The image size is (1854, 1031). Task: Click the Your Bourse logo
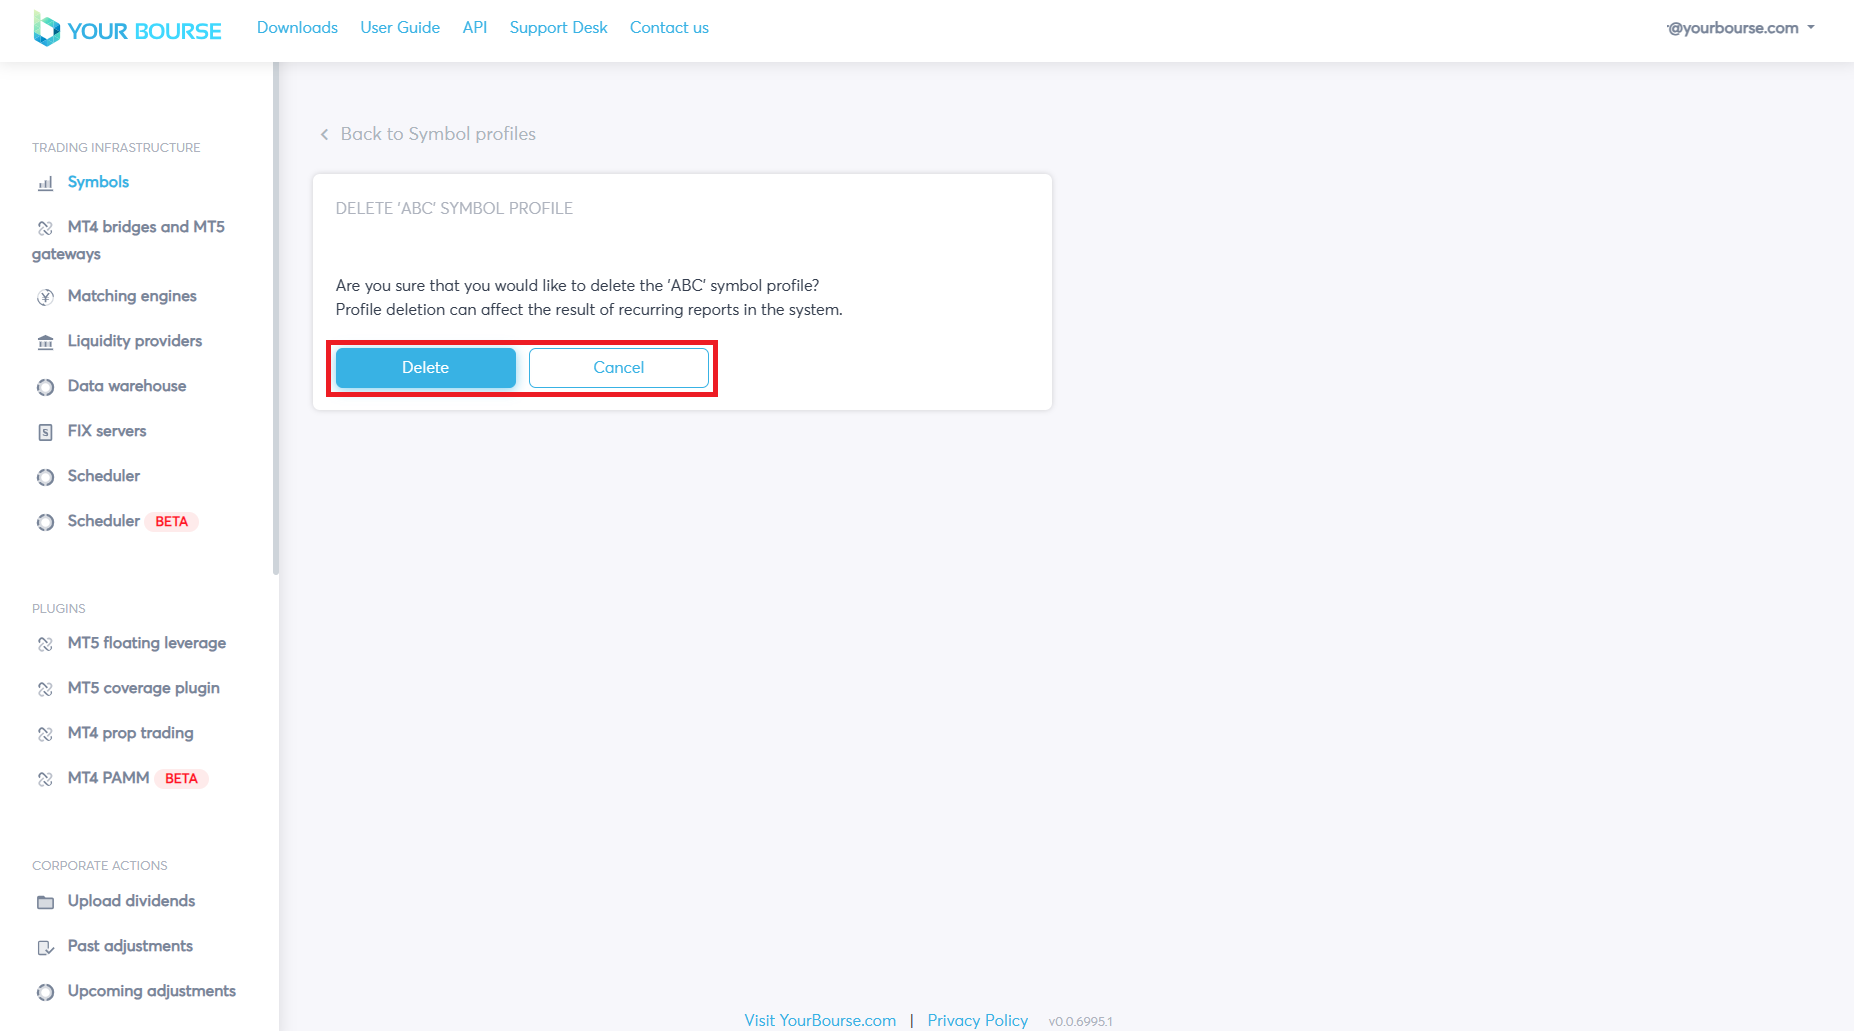point(127,29)
